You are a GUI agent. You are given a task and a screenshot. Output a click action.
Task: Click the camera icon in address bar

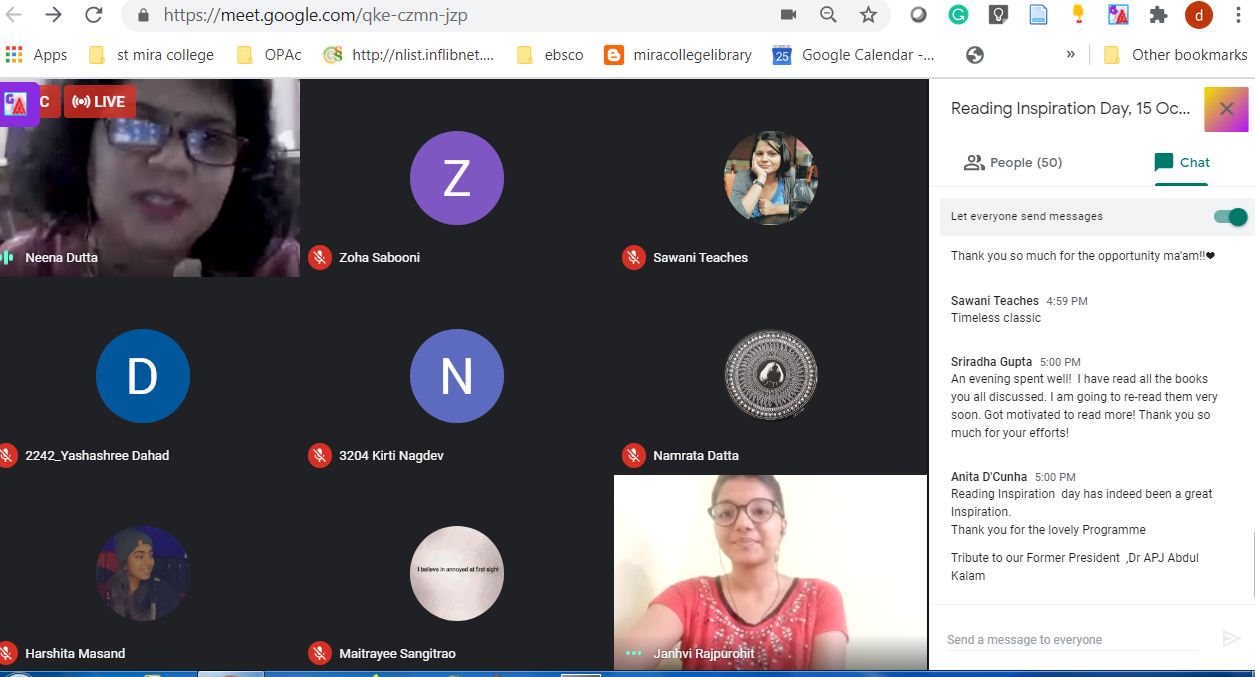pos(788,15)
